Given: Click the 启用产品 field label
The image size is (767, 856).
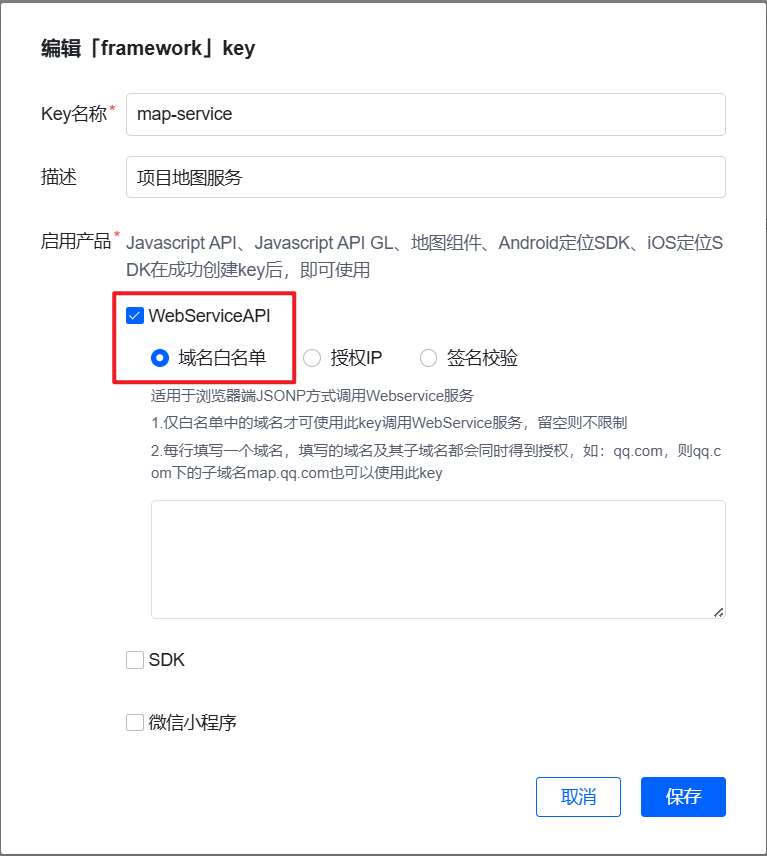Looking at the screenshot, I should pos(76,241).
